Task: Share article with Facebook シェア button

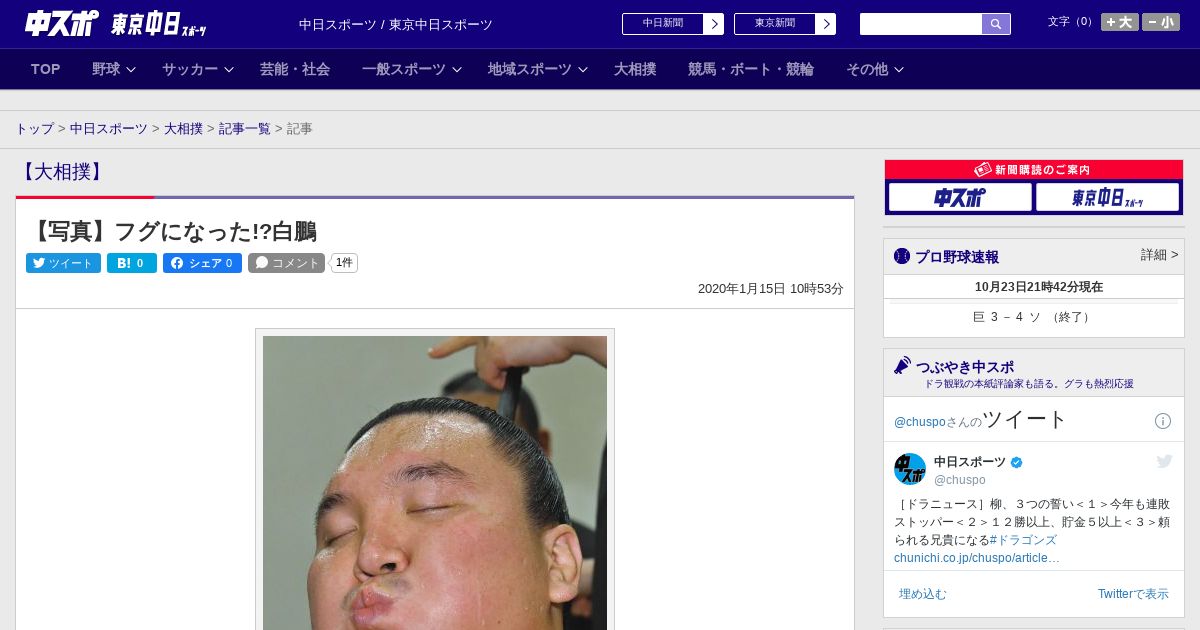Action: click(x=202, y=263)
